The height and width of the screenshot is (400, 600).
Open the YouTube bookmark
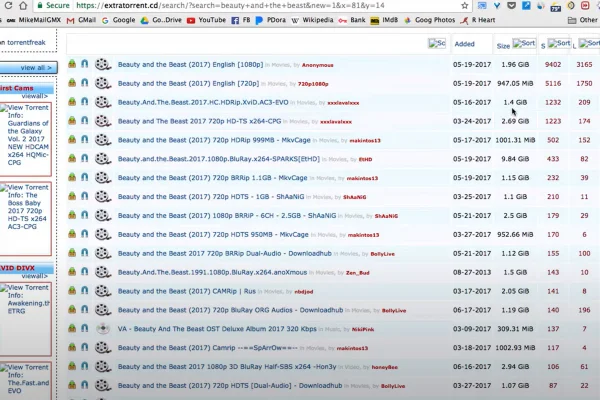pos(205,19)
